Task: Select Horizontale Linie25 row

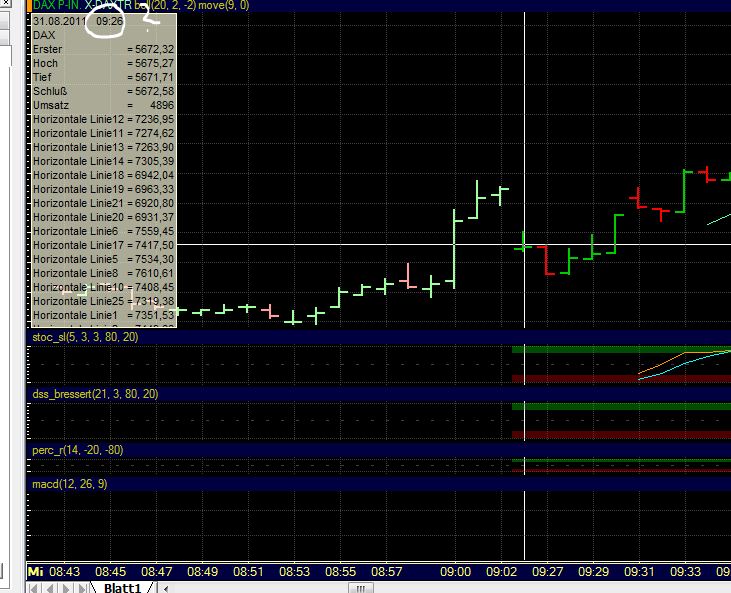Action: pos(103,301)
